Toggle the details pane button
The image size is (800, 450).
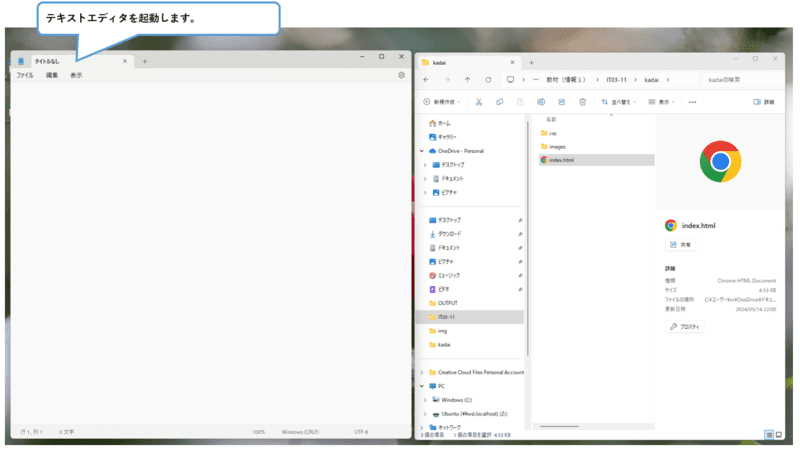pyautogui.click(x=764, y=102)
